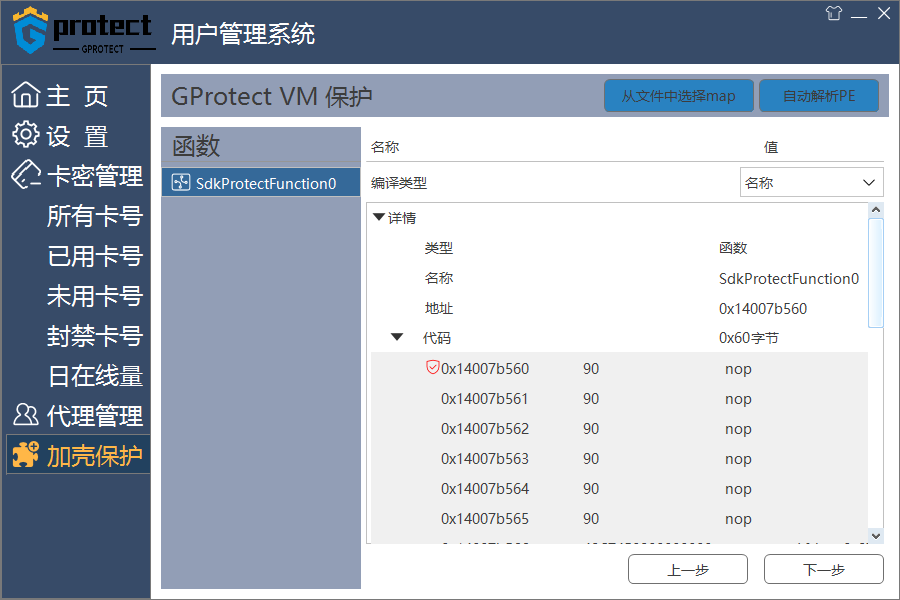Screen dimensions: 900x600
Task: Collapse the 详情 section
Action: coord(379,217)
